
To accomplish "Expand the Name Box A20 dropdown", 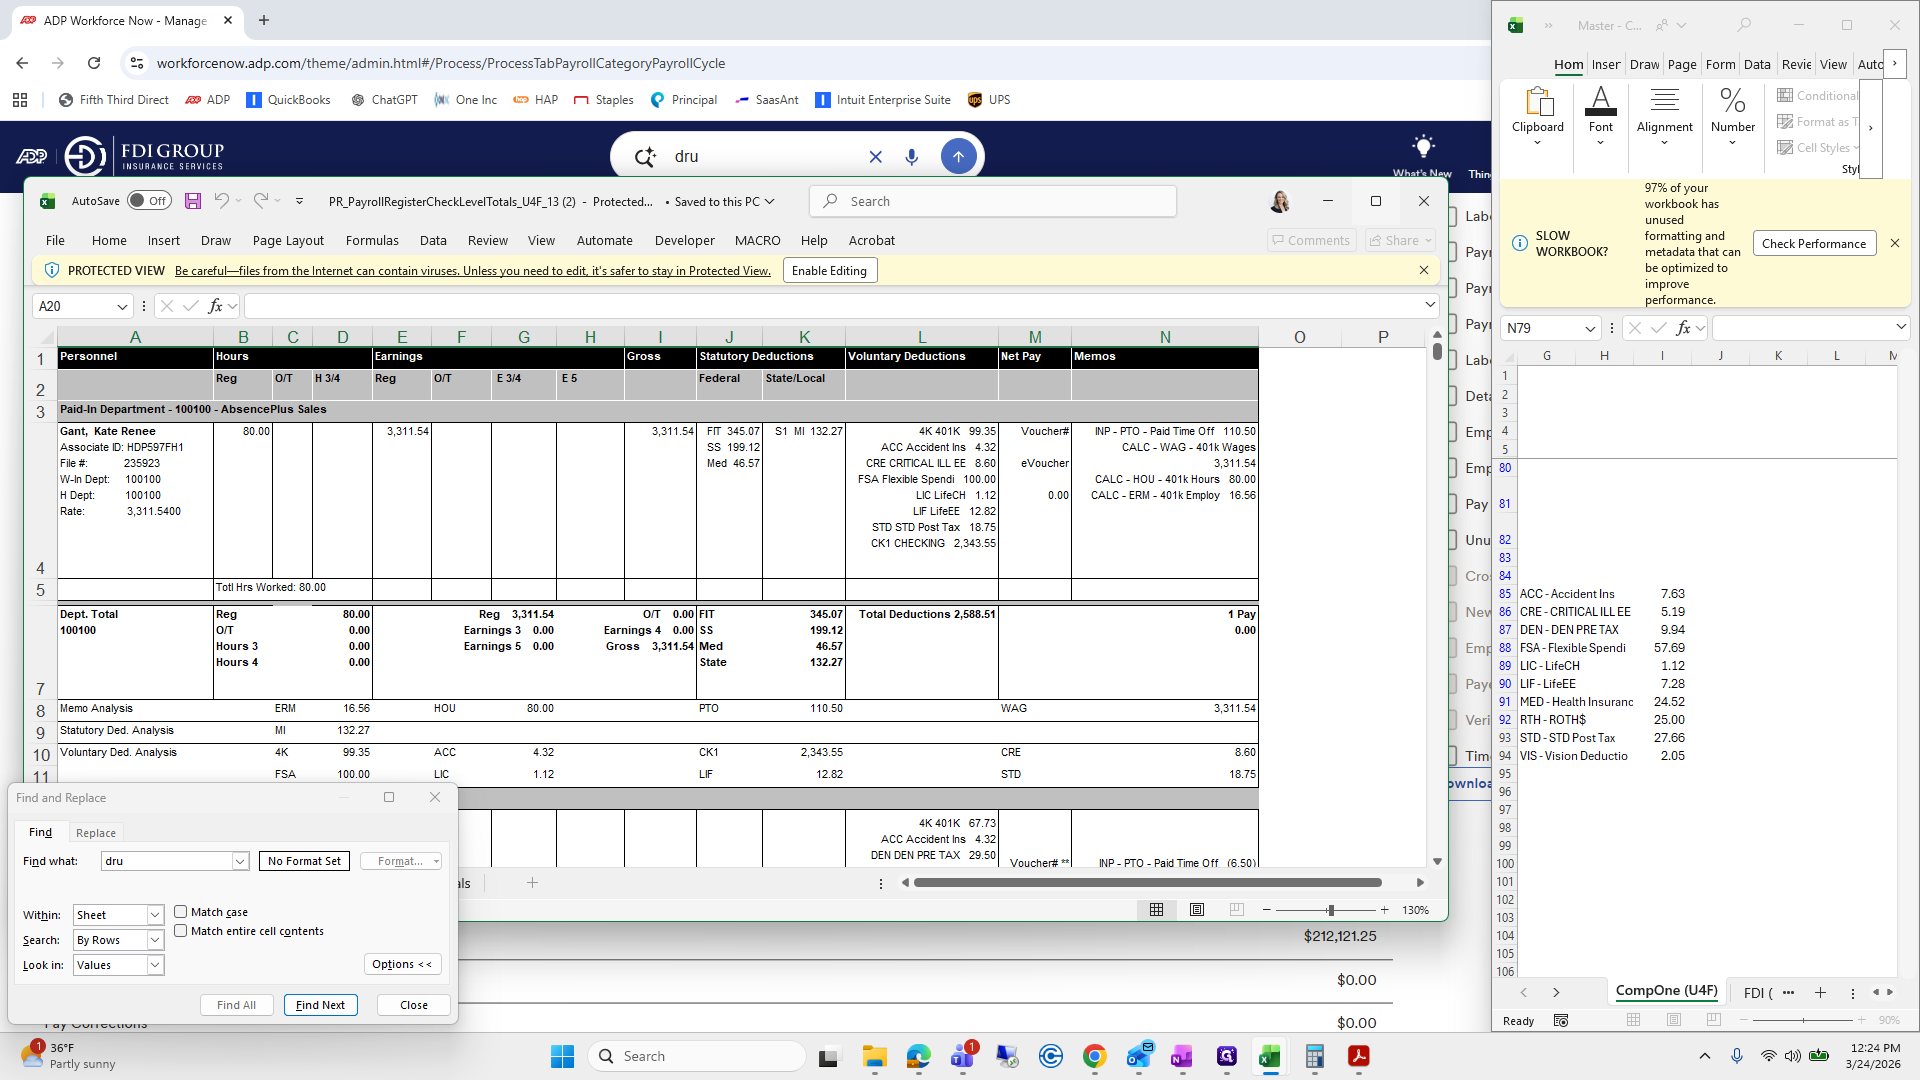I will 122,307.
